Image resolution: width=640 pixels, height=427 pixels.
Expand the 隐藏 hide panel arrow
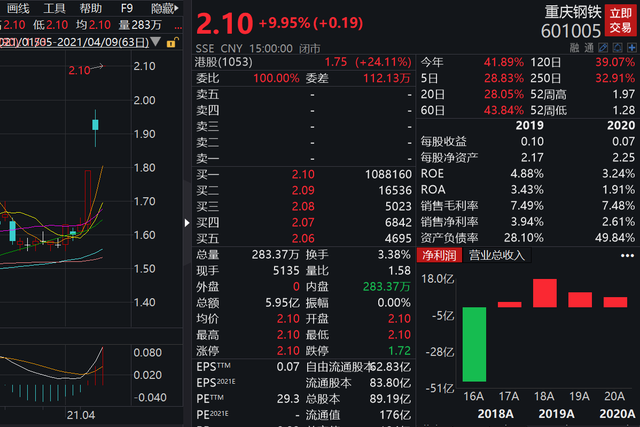[162, 8]
